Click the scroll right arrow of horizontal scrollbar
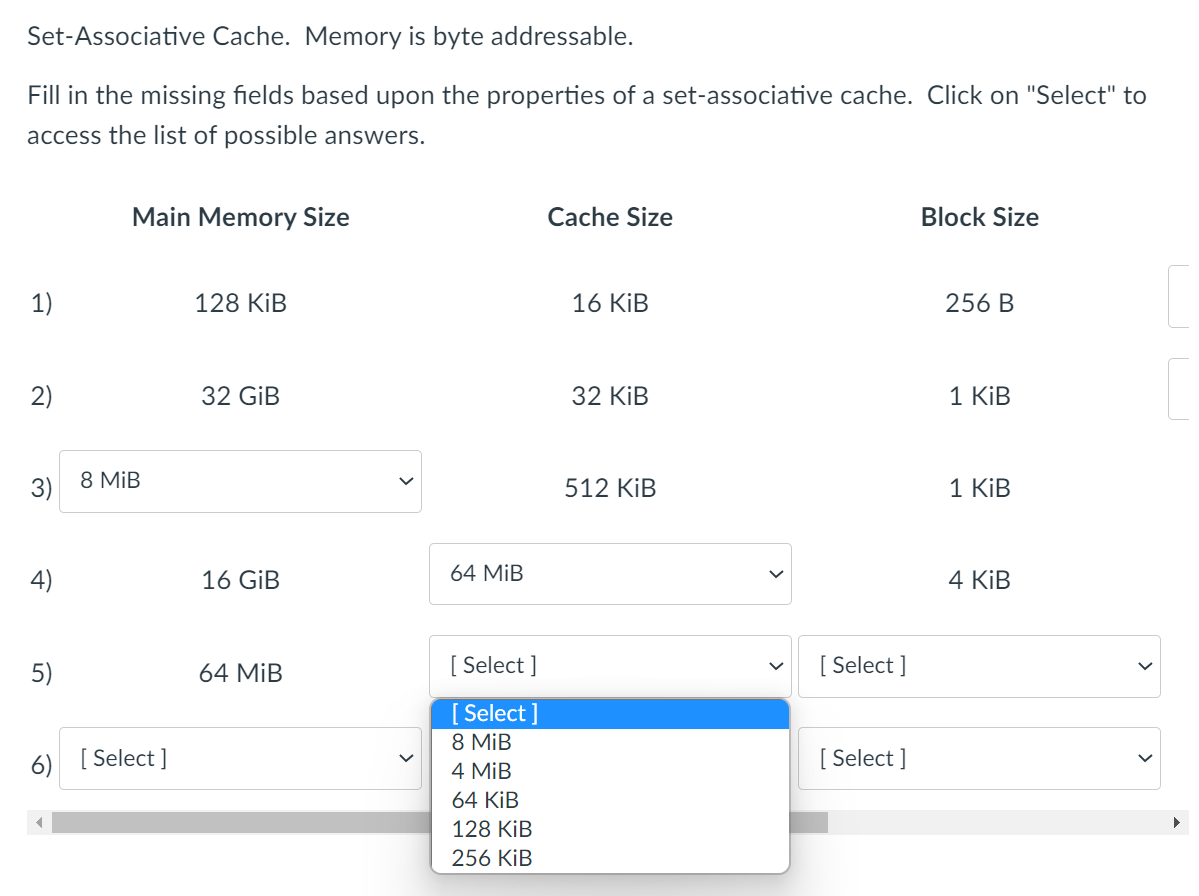The height and width of the screenshot is (896, 1199). [x=1176, y=823]
